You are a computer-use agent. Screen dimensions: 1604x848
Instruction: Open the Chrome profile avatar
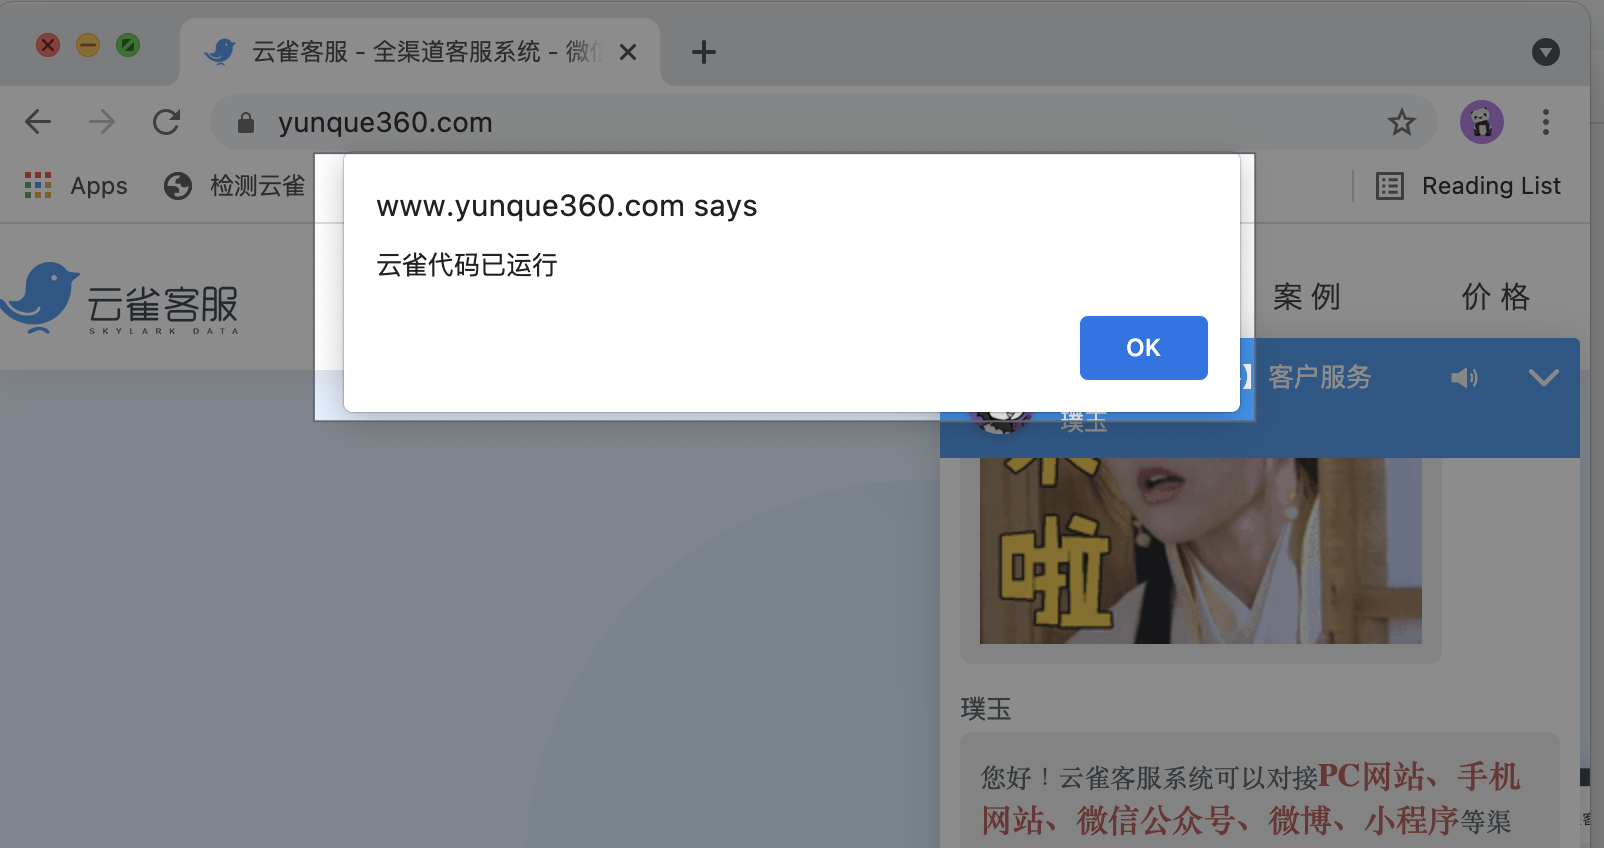1481,122
